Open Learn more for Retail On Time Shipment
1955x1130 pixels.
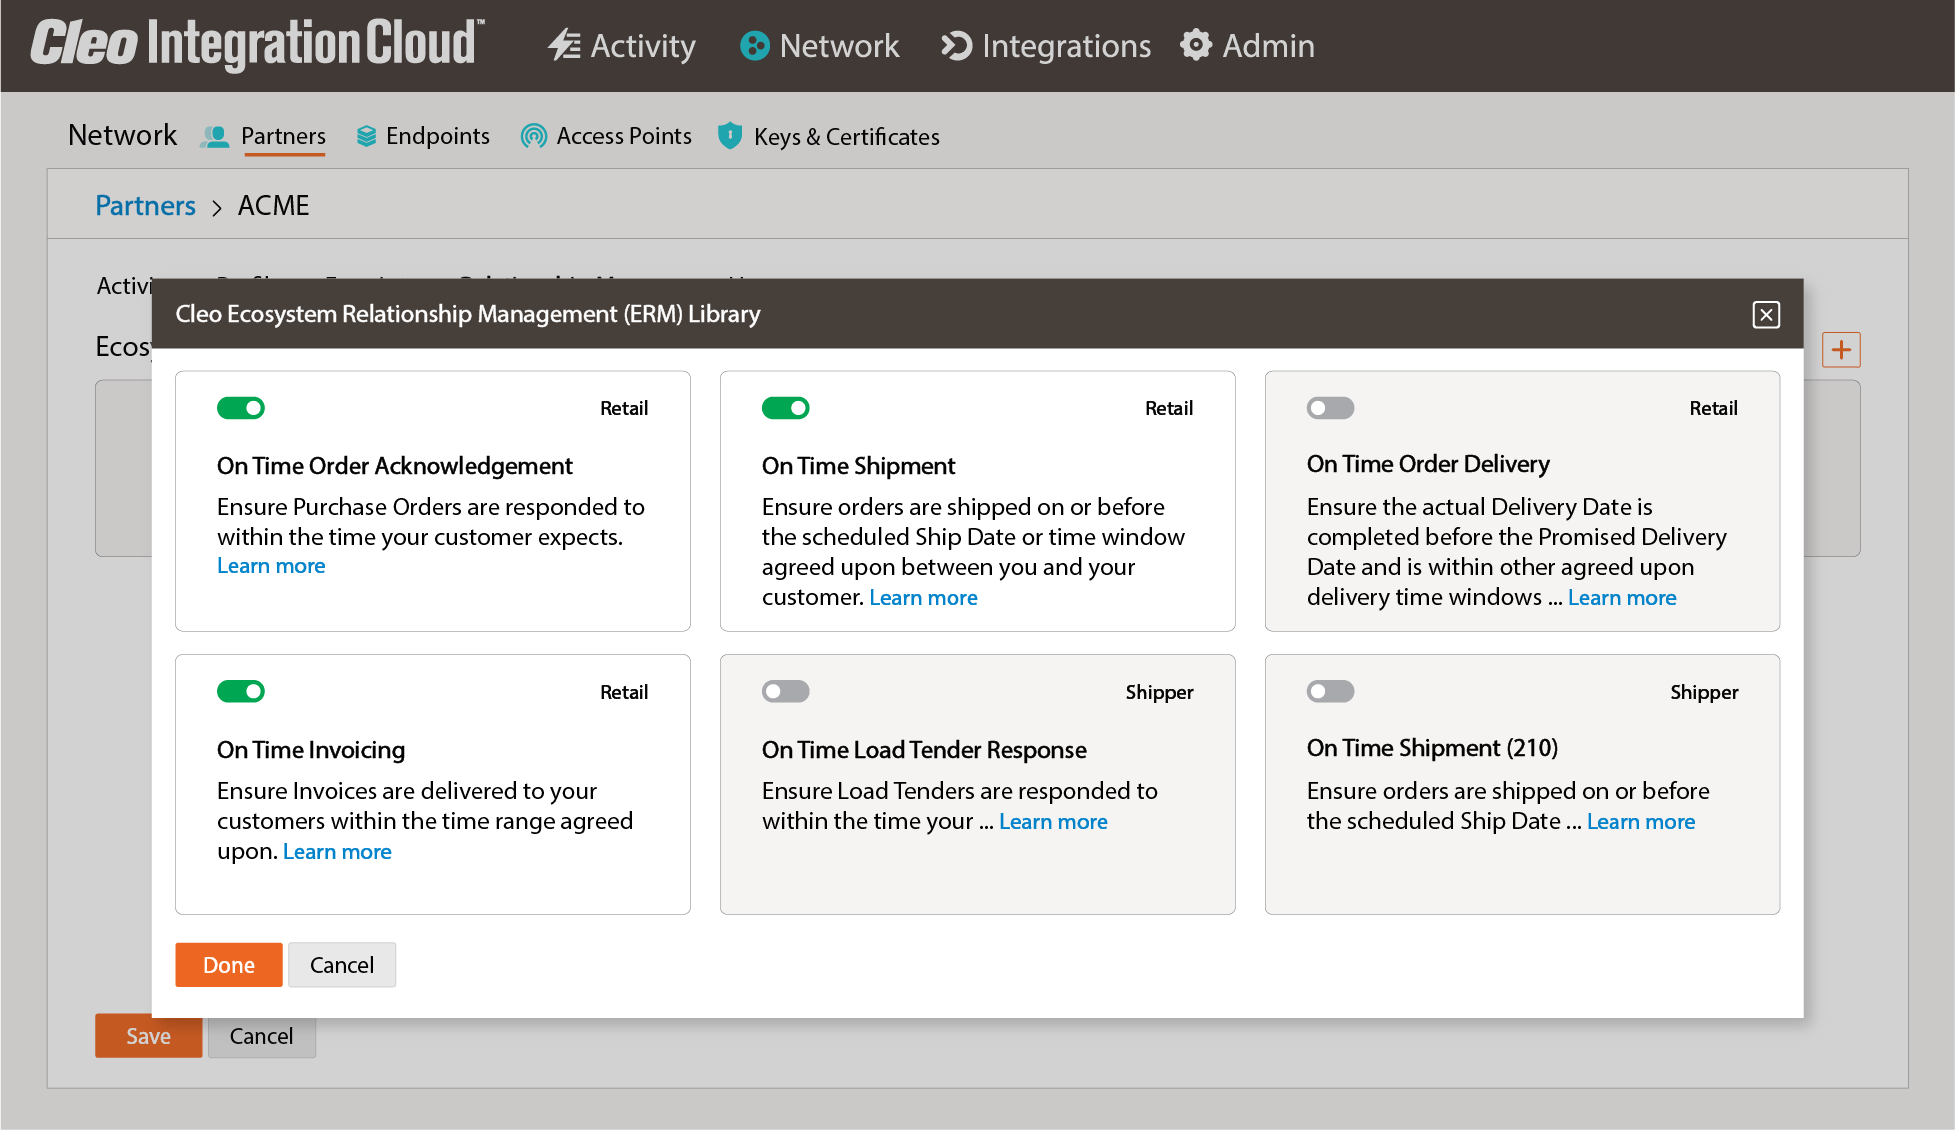pyautogui.click(x=923, y=598)
